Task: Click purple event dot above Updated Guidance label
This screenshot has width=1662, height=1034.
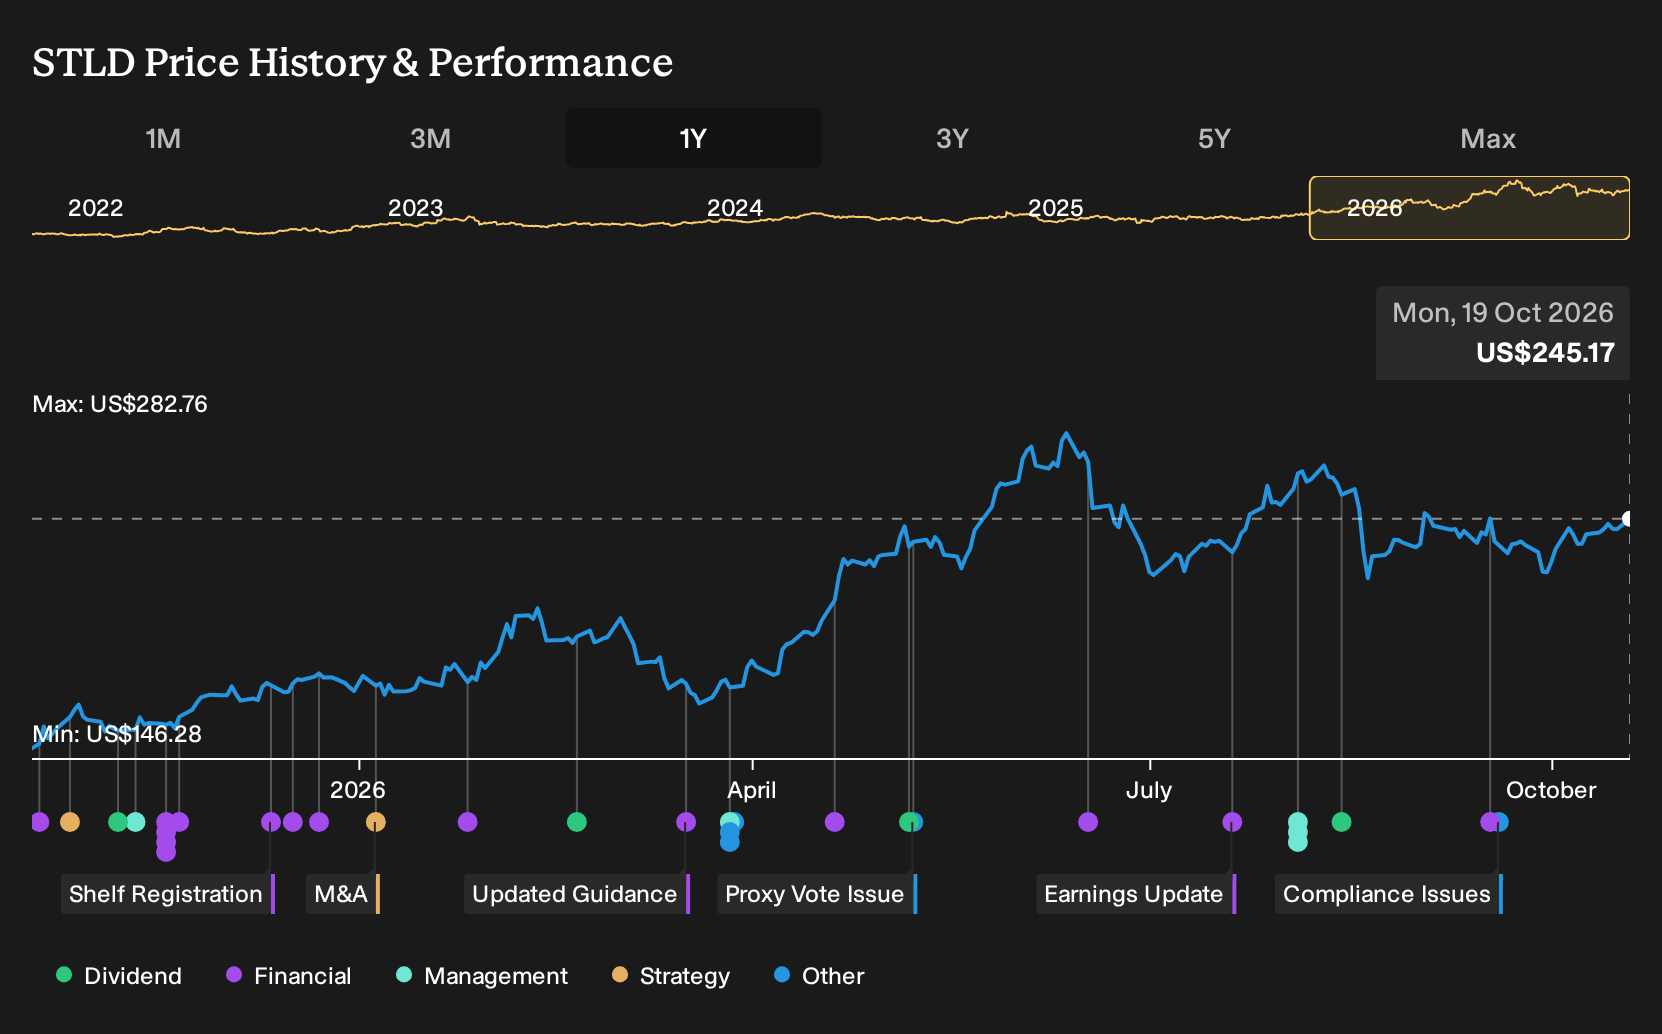Action: coord(686,822)
